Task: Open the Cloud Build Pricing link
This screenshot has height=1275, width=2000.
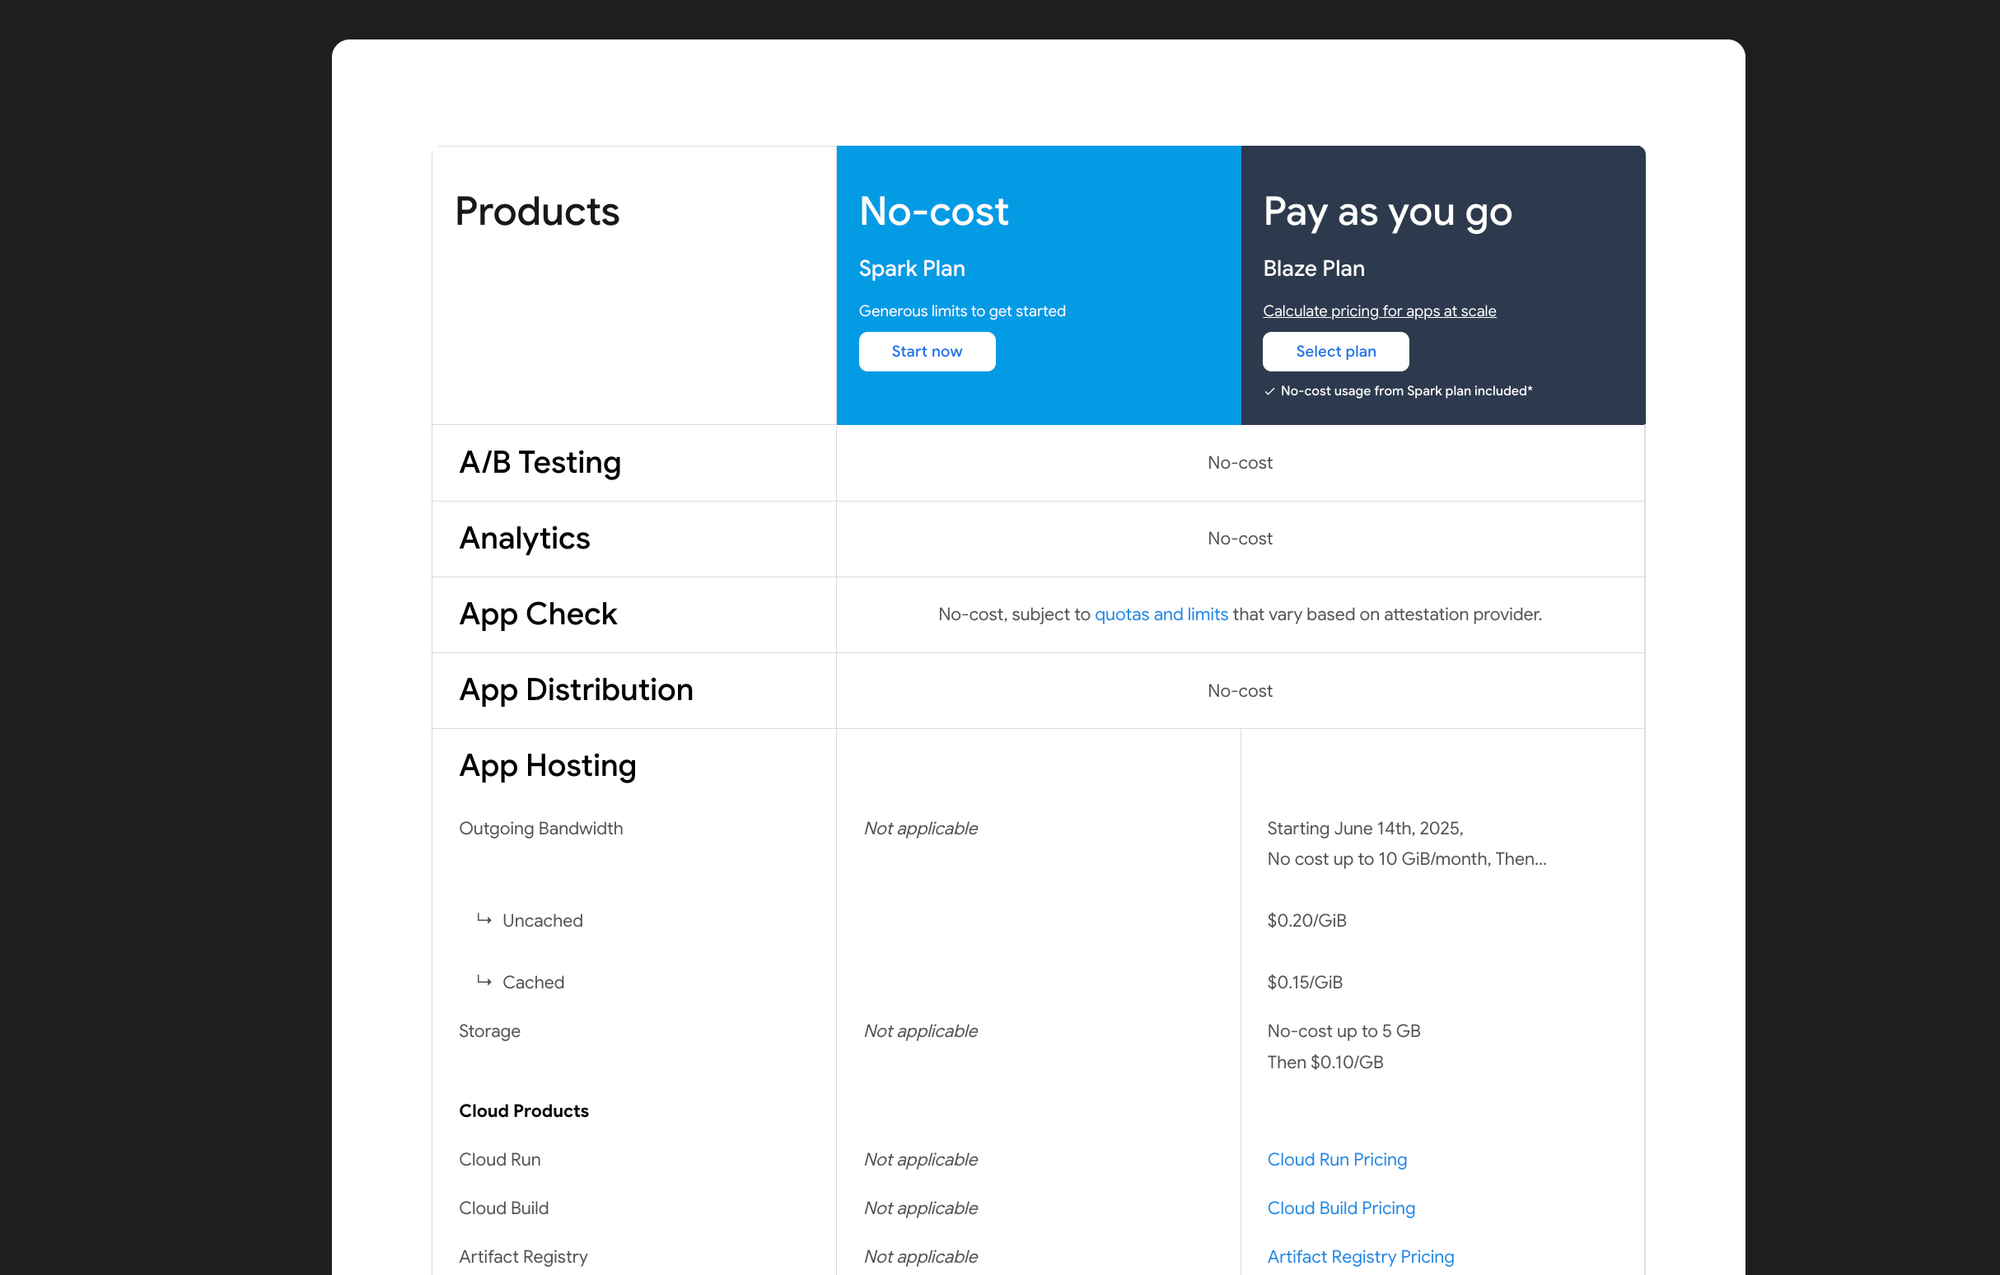Action: tap(1341, 1208)
